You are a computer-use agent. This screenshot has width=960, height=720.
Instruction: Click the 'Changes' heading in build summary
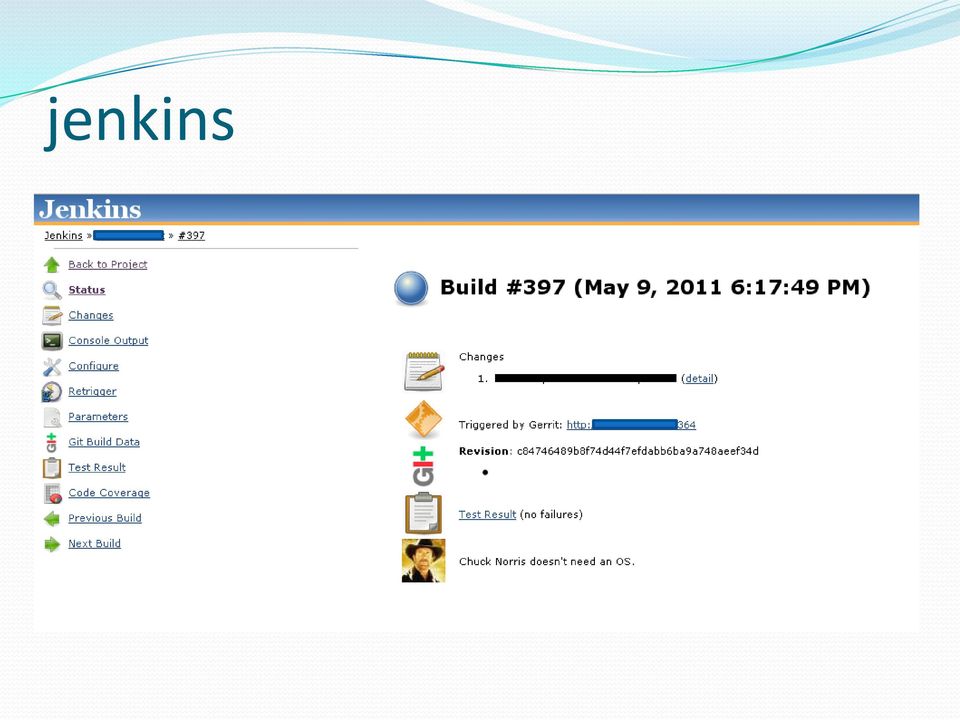(481, 357)
